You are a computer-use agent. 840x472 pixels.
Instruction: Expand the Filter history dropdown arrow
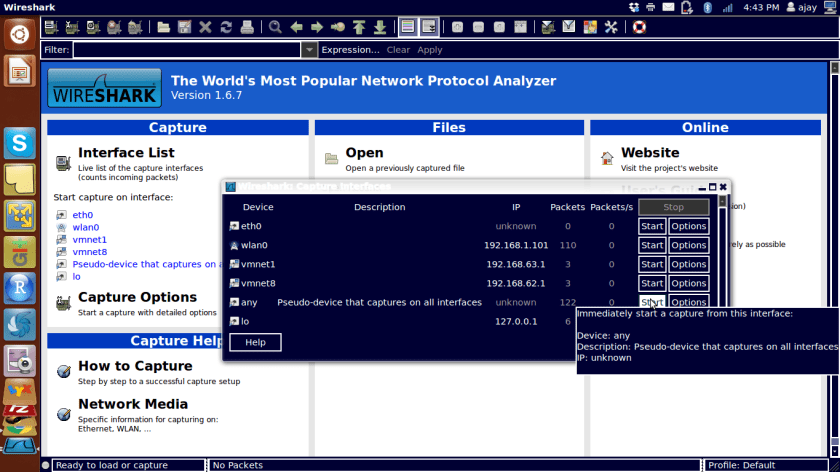(x=310, y=50)
